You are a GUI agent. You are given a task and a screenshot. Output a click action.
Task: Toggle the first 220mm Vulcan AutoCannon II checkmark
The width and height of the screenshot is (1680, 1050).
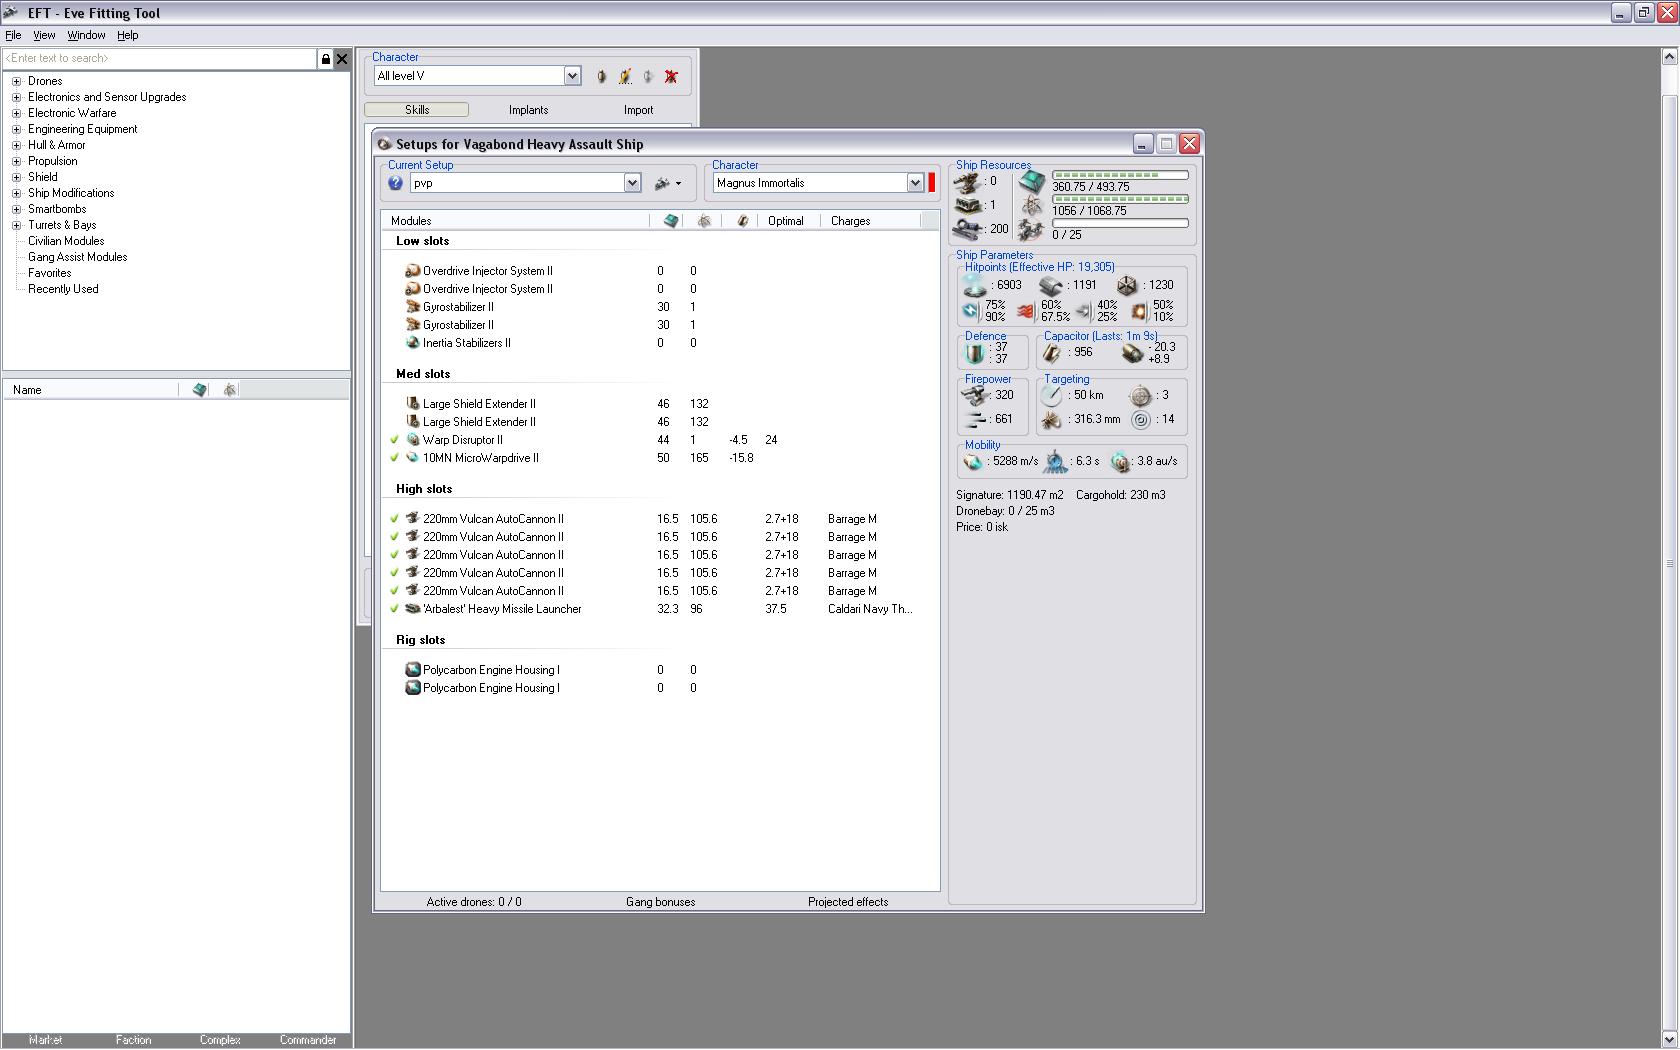click(x=394, y=519)
